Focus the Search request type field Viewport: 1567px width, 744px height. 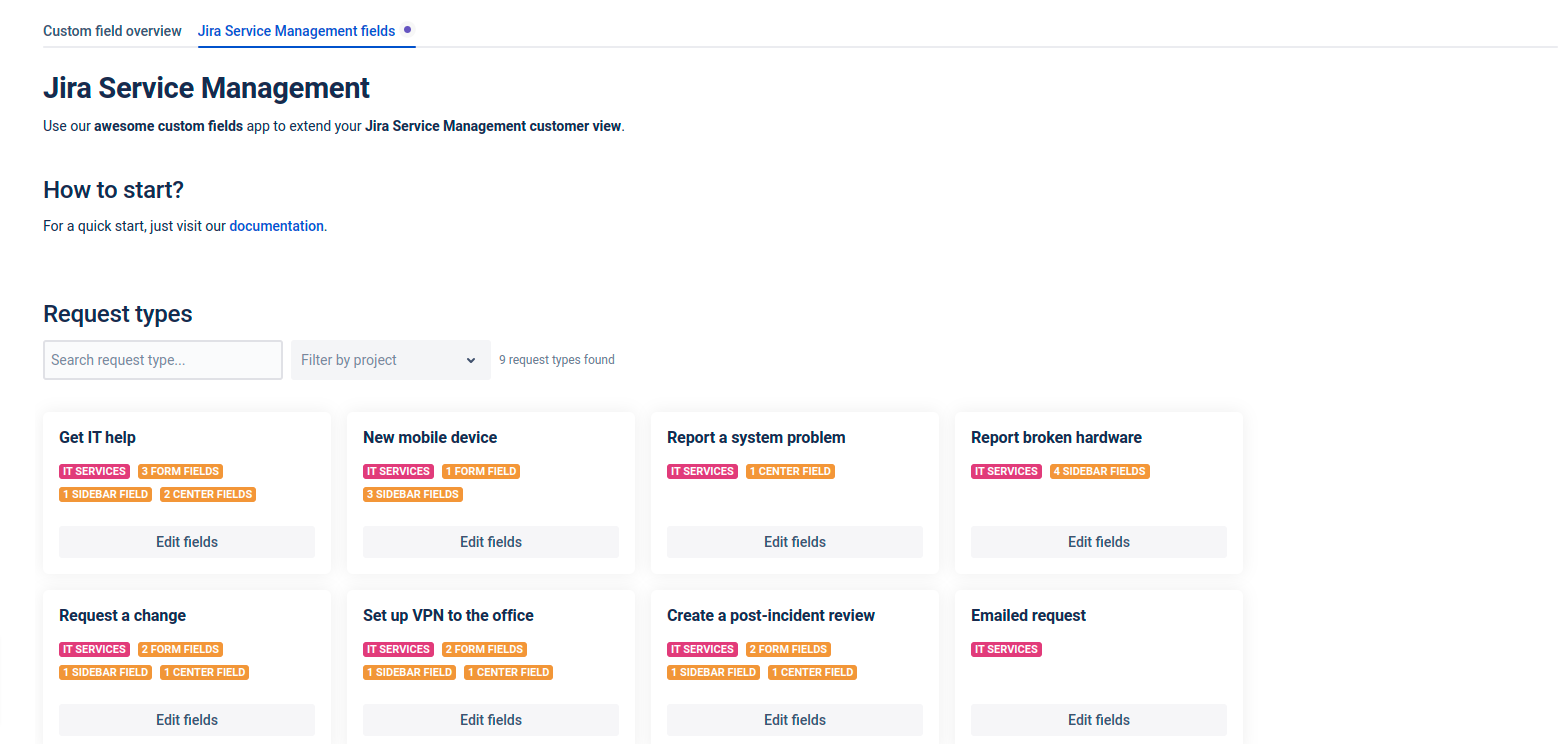tap(163, 360)
